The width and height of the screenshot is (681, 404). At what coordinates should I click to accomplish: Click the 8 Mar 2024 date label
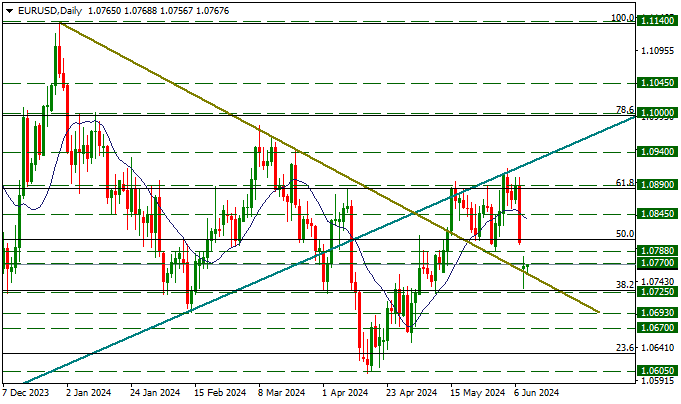[x=282, y=393]
